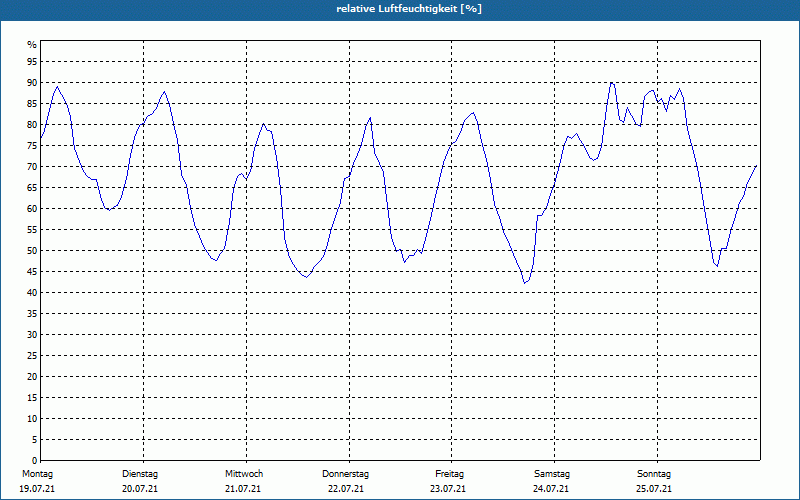
Task: Click the y-axis value '55'
Action: click(x=32, y=230)
